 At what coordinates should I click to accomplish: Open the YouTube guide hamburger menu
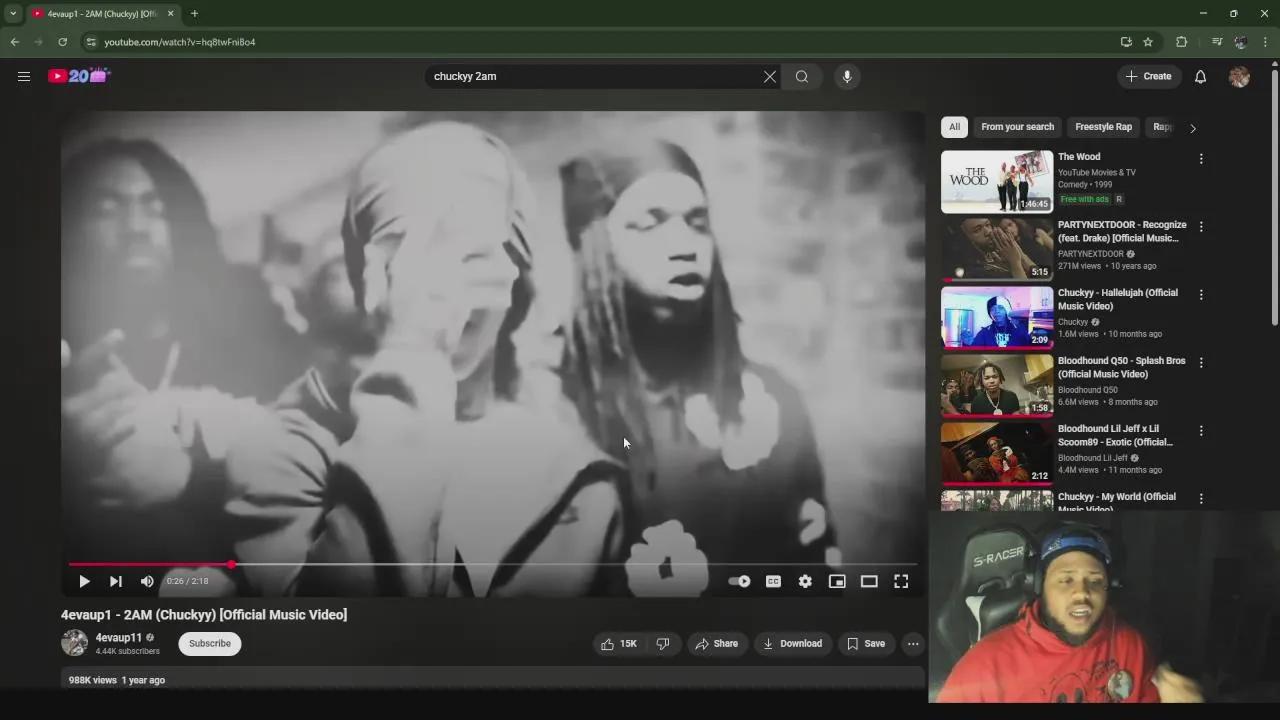(24, 76)
